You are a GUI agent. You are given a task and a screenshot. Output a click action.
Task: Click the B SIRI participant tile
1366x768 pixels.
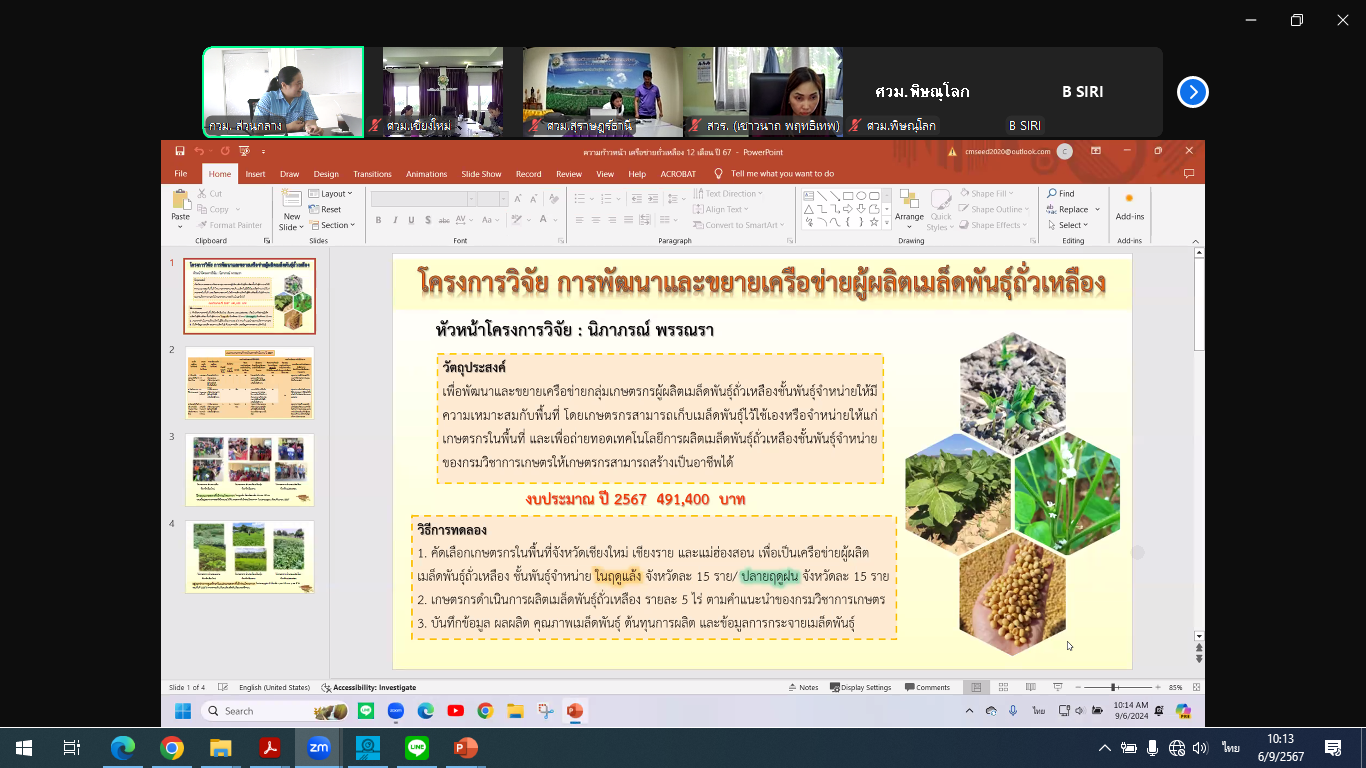tap(1082, 92)
